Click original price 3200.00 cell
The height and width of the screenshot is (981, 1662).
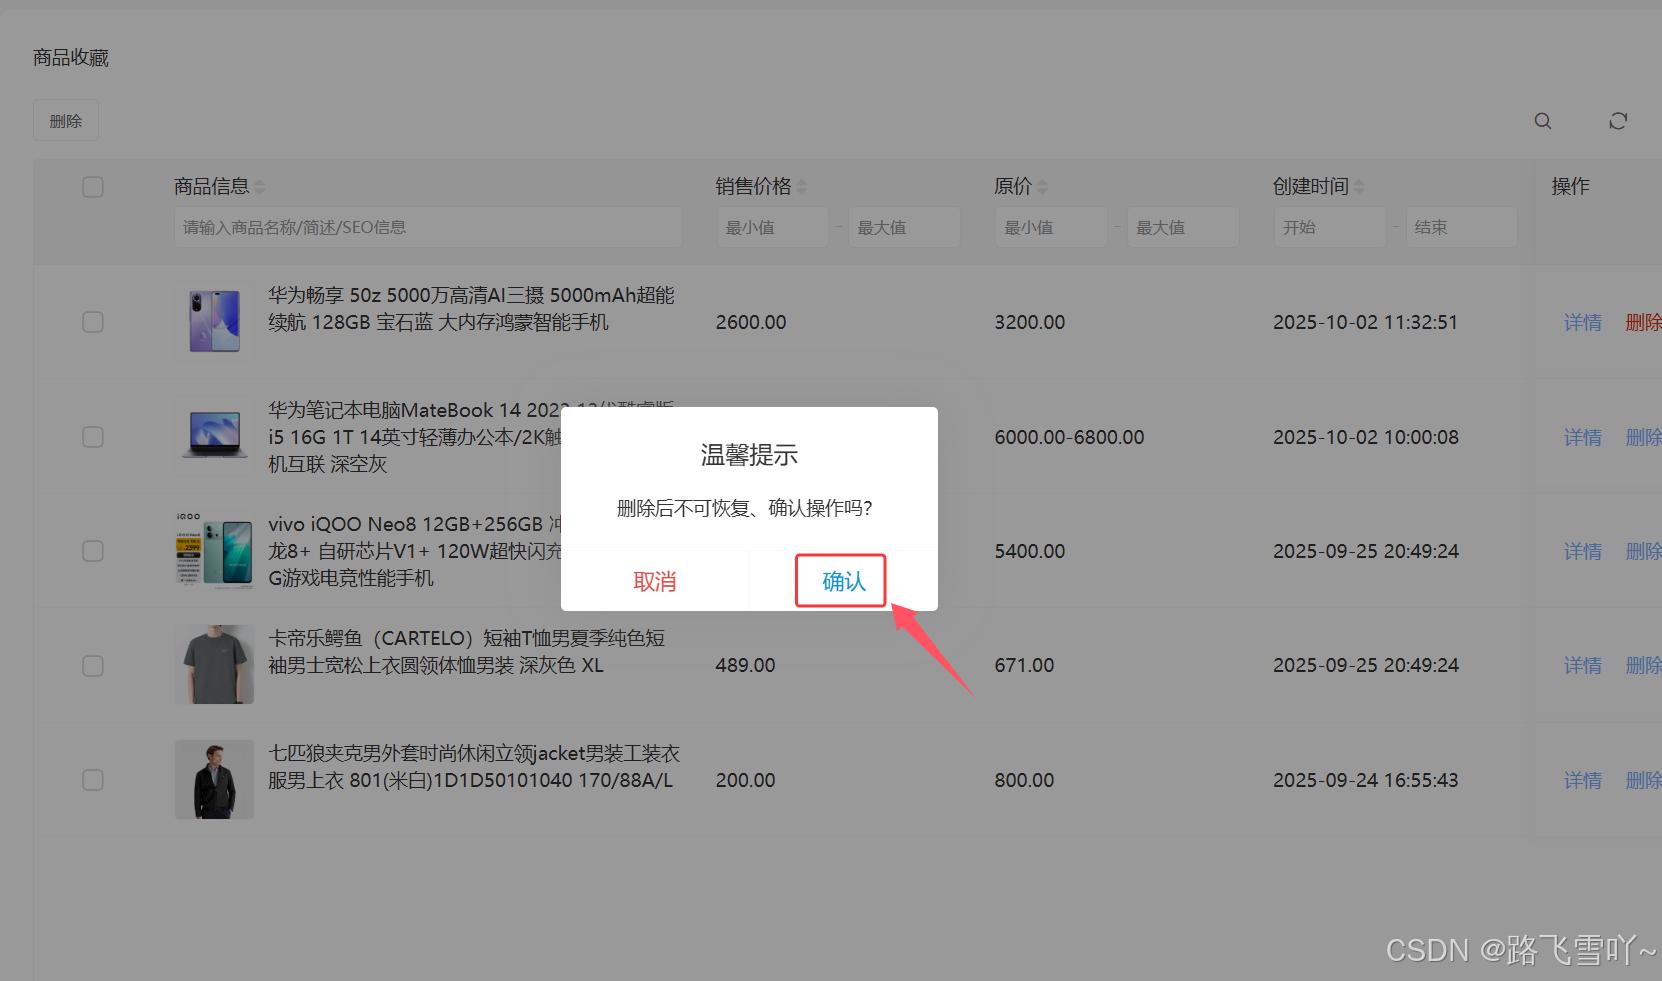click(x=1030, y=322)
